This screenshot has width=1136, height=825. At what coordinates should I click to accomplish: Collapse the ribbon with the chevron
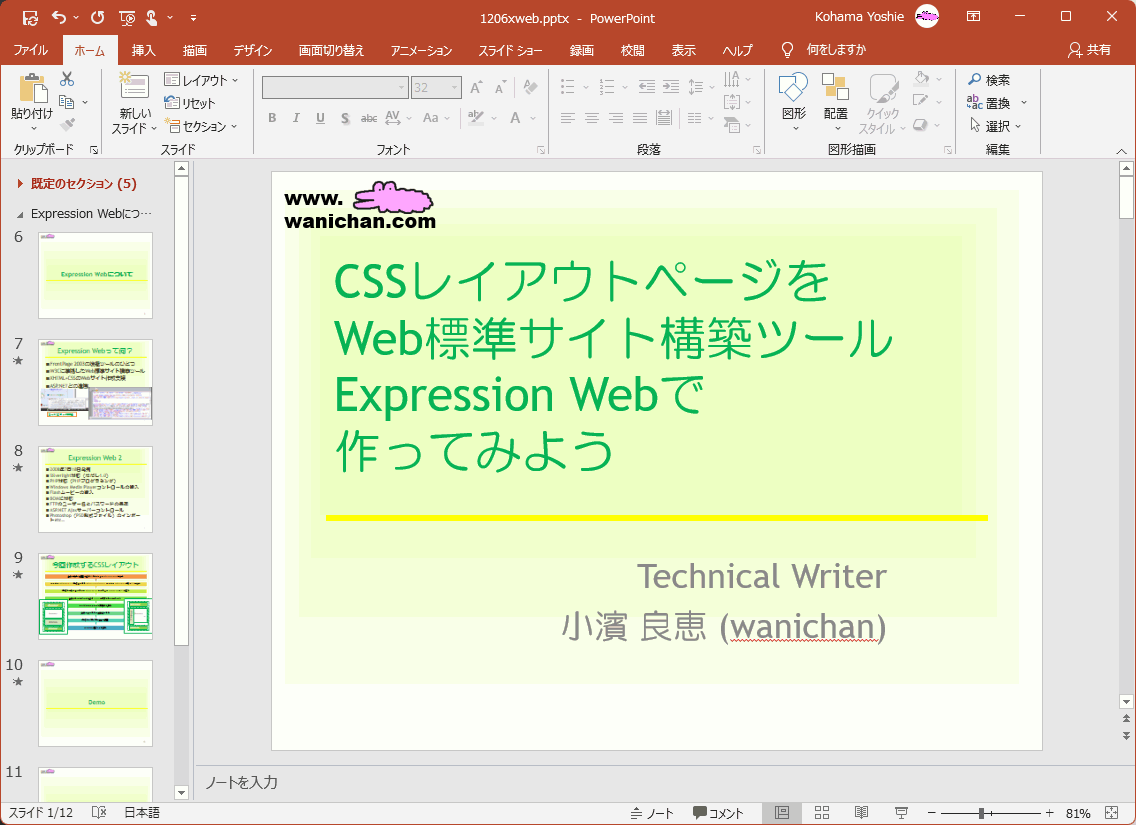[x=1122, y=151]
